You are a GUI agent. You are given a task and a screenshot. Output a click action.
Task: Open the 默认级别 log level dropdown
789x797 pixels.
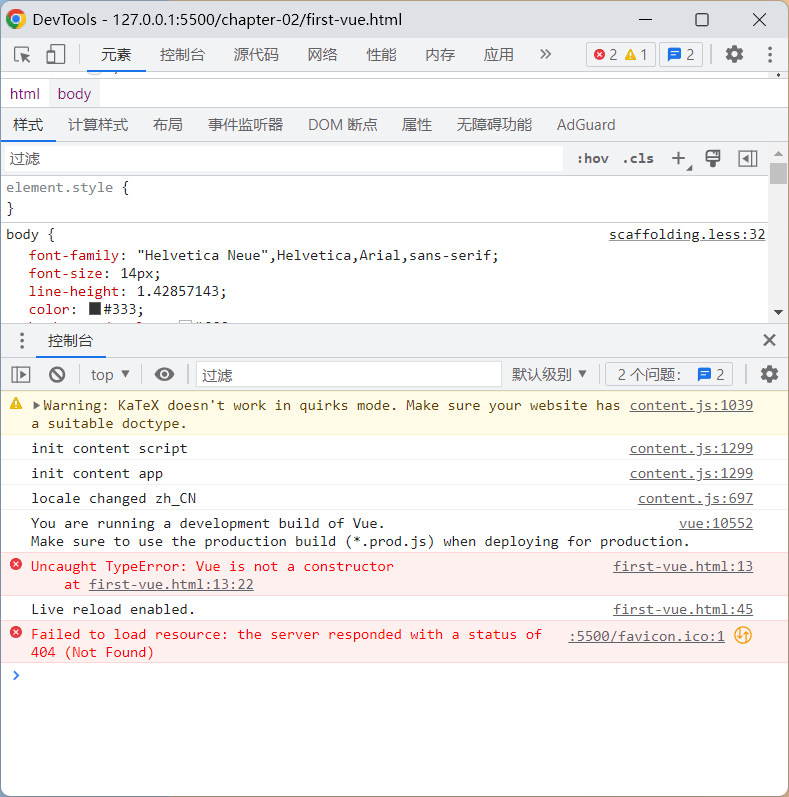[549, 375]
